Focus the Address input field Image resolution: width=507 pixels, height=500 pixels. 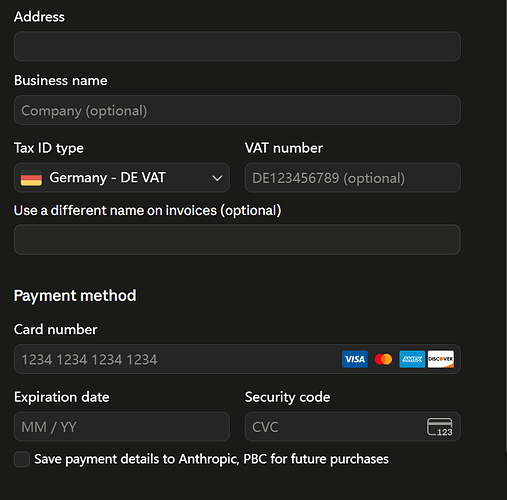237,46
